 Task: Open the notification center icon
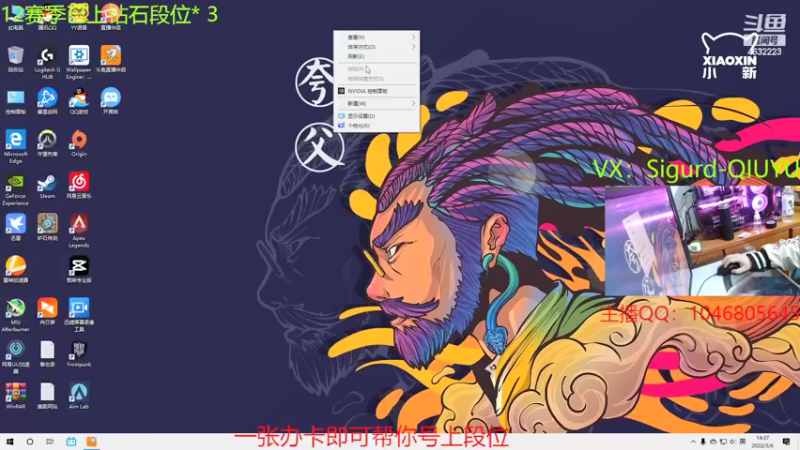(786, 442)
